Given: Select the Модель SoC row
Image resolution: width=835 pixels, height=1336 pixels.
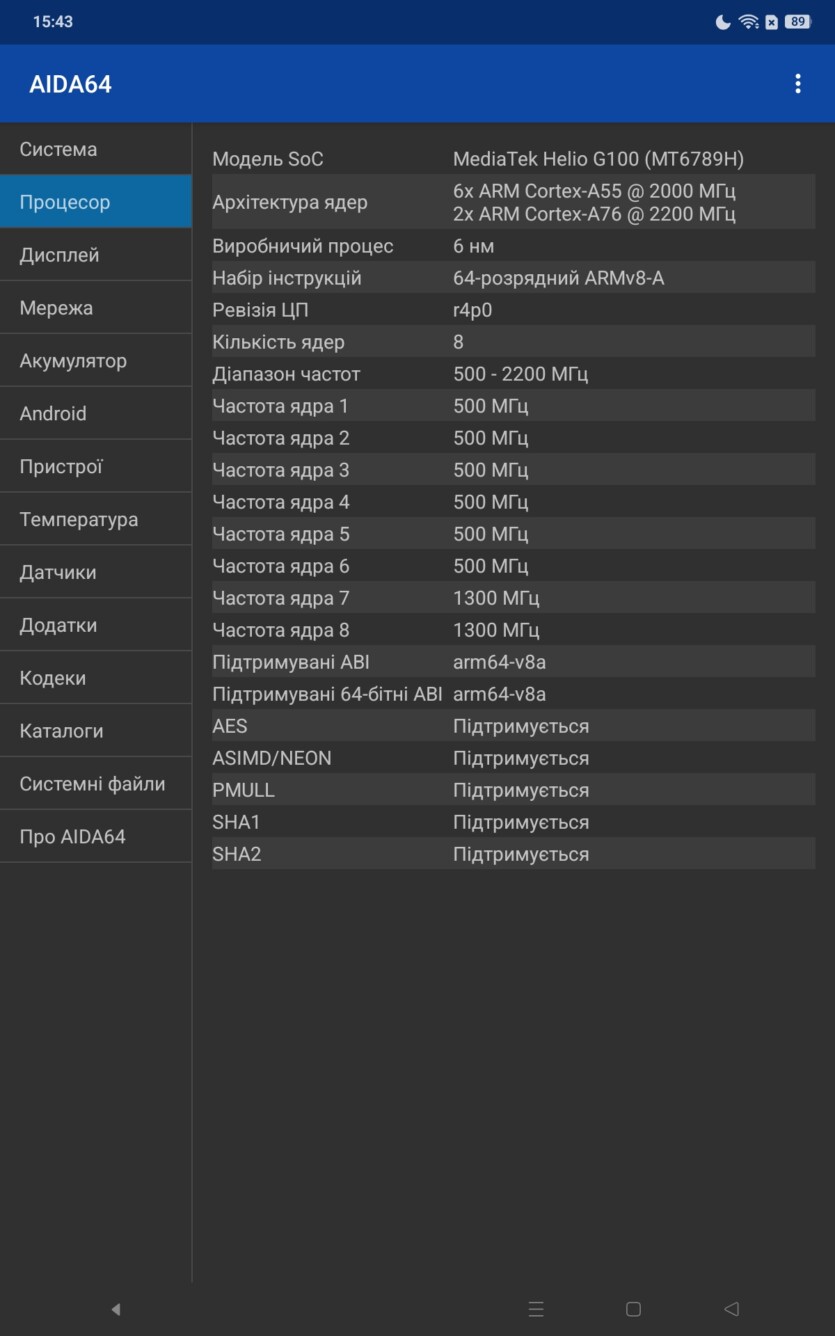Looking at the screenshot, I should point(513,159).
